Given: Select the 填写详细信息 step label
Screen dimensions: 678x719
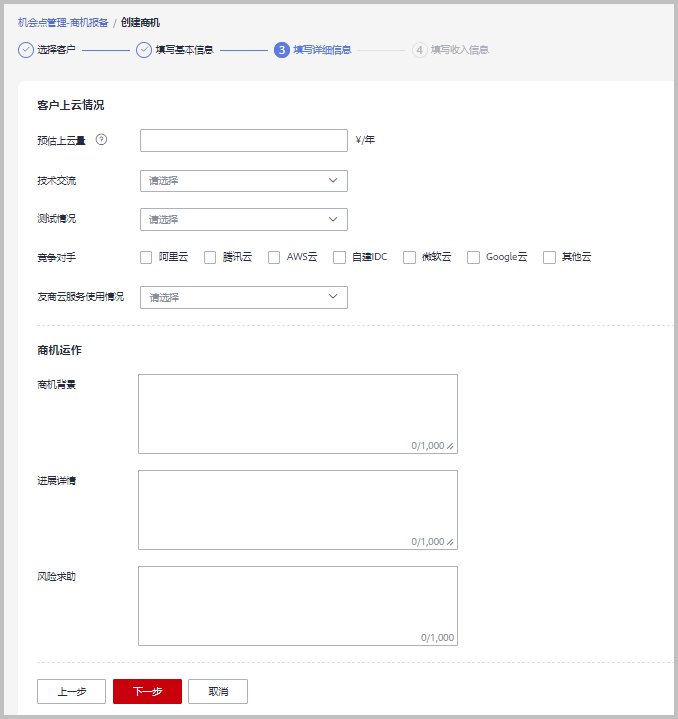Looking at the screenshot, I should click(322, 50).
